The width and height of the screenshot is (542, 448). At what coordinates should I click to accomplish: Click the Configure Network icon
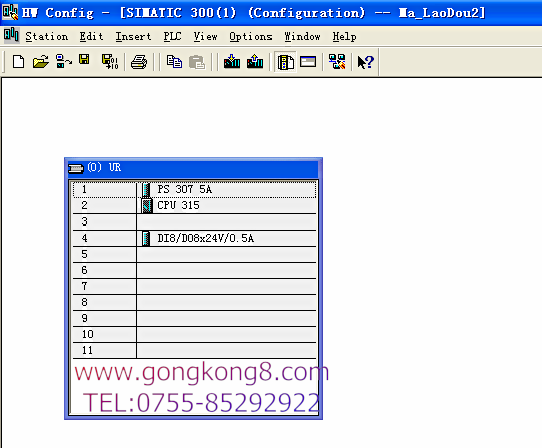tap(337, 62)
